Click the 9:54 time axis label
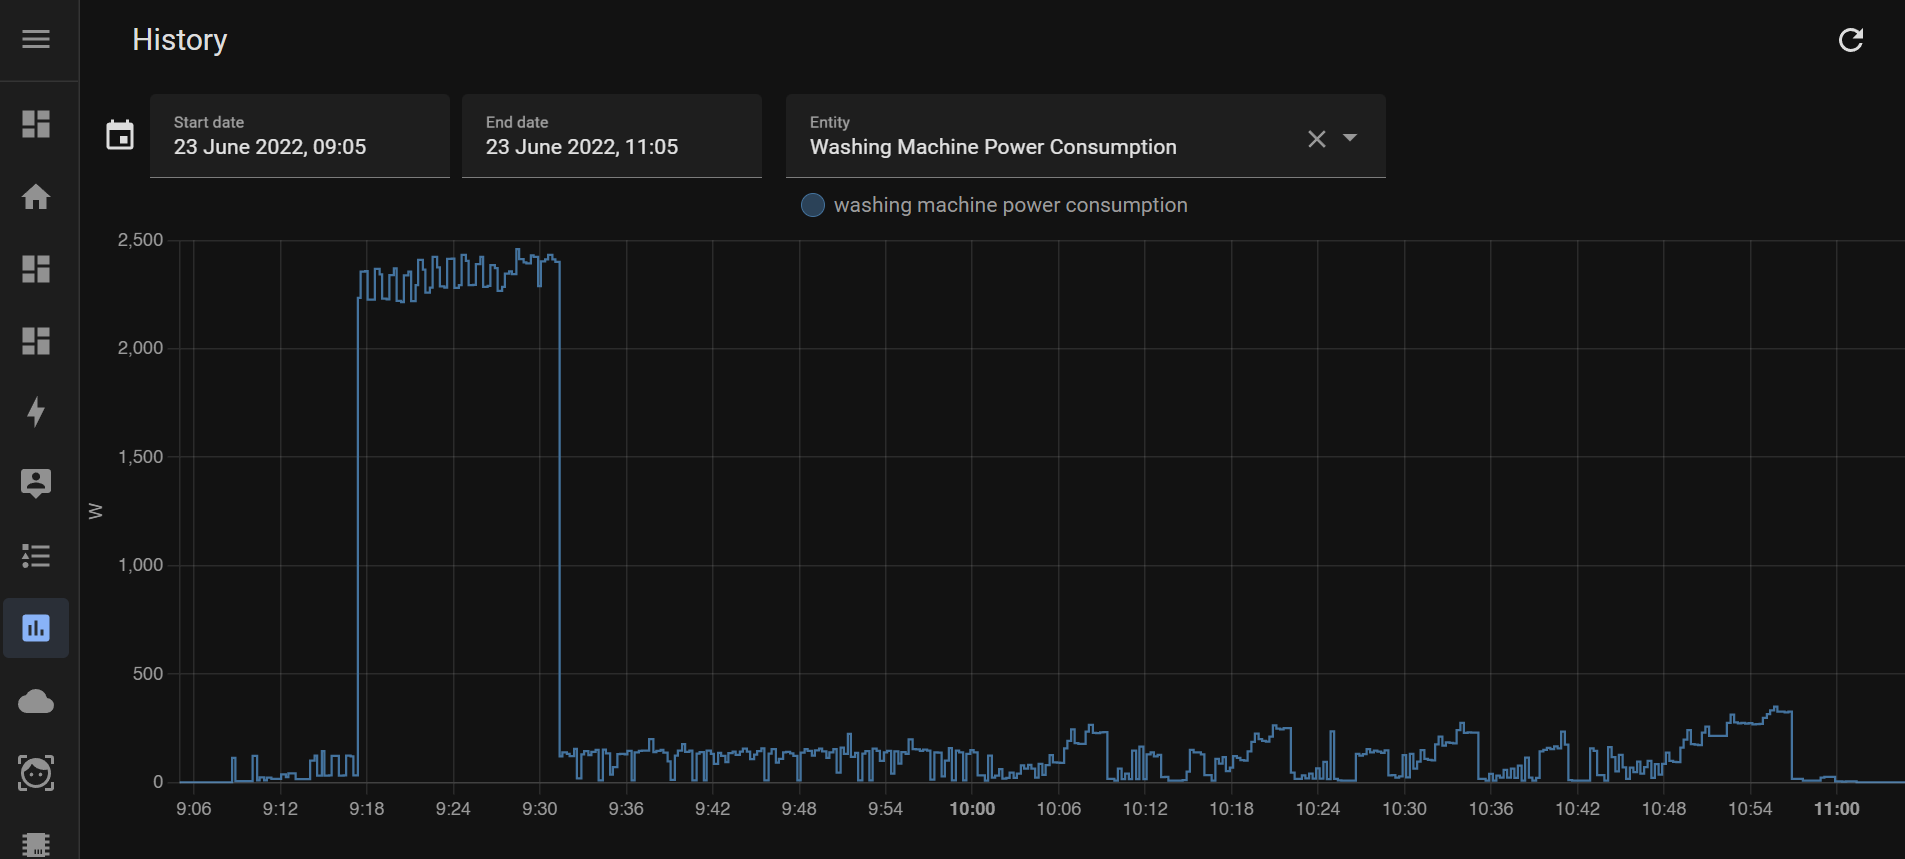The height and width of the screenshot is (859, 1905). coord(886,809)
